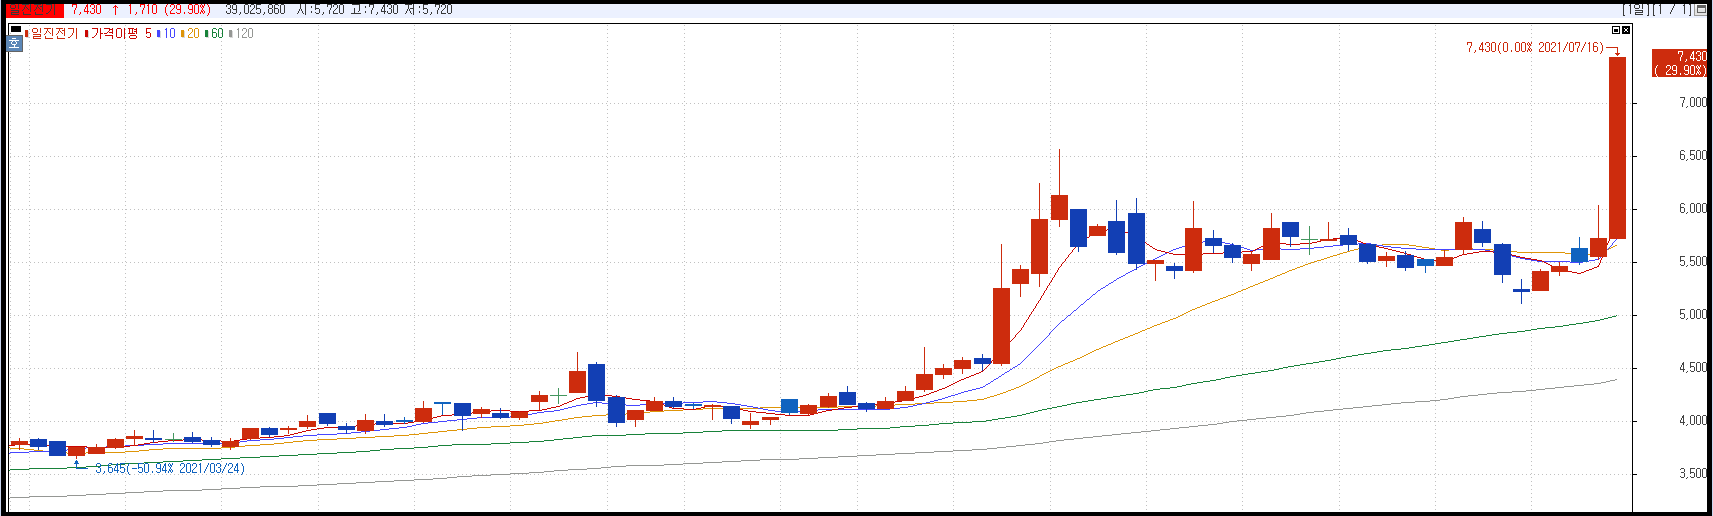Click the 3,500 price axis label

(x=1693, y=474)
